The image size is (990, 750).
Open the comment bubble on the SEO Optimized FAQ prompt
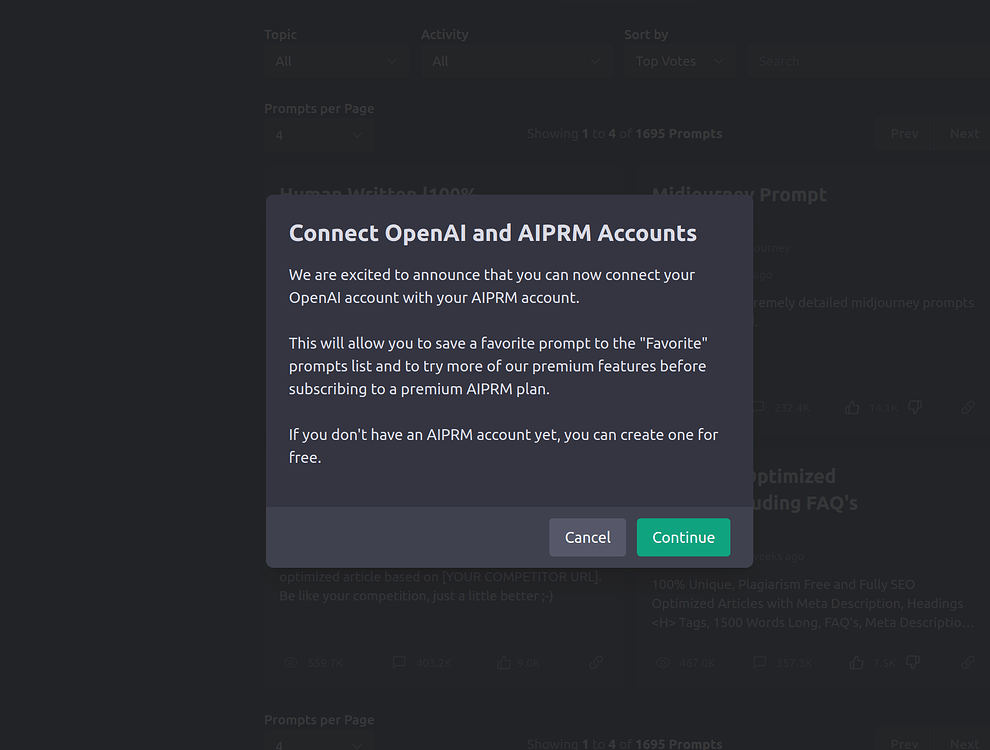pos(761,662)
